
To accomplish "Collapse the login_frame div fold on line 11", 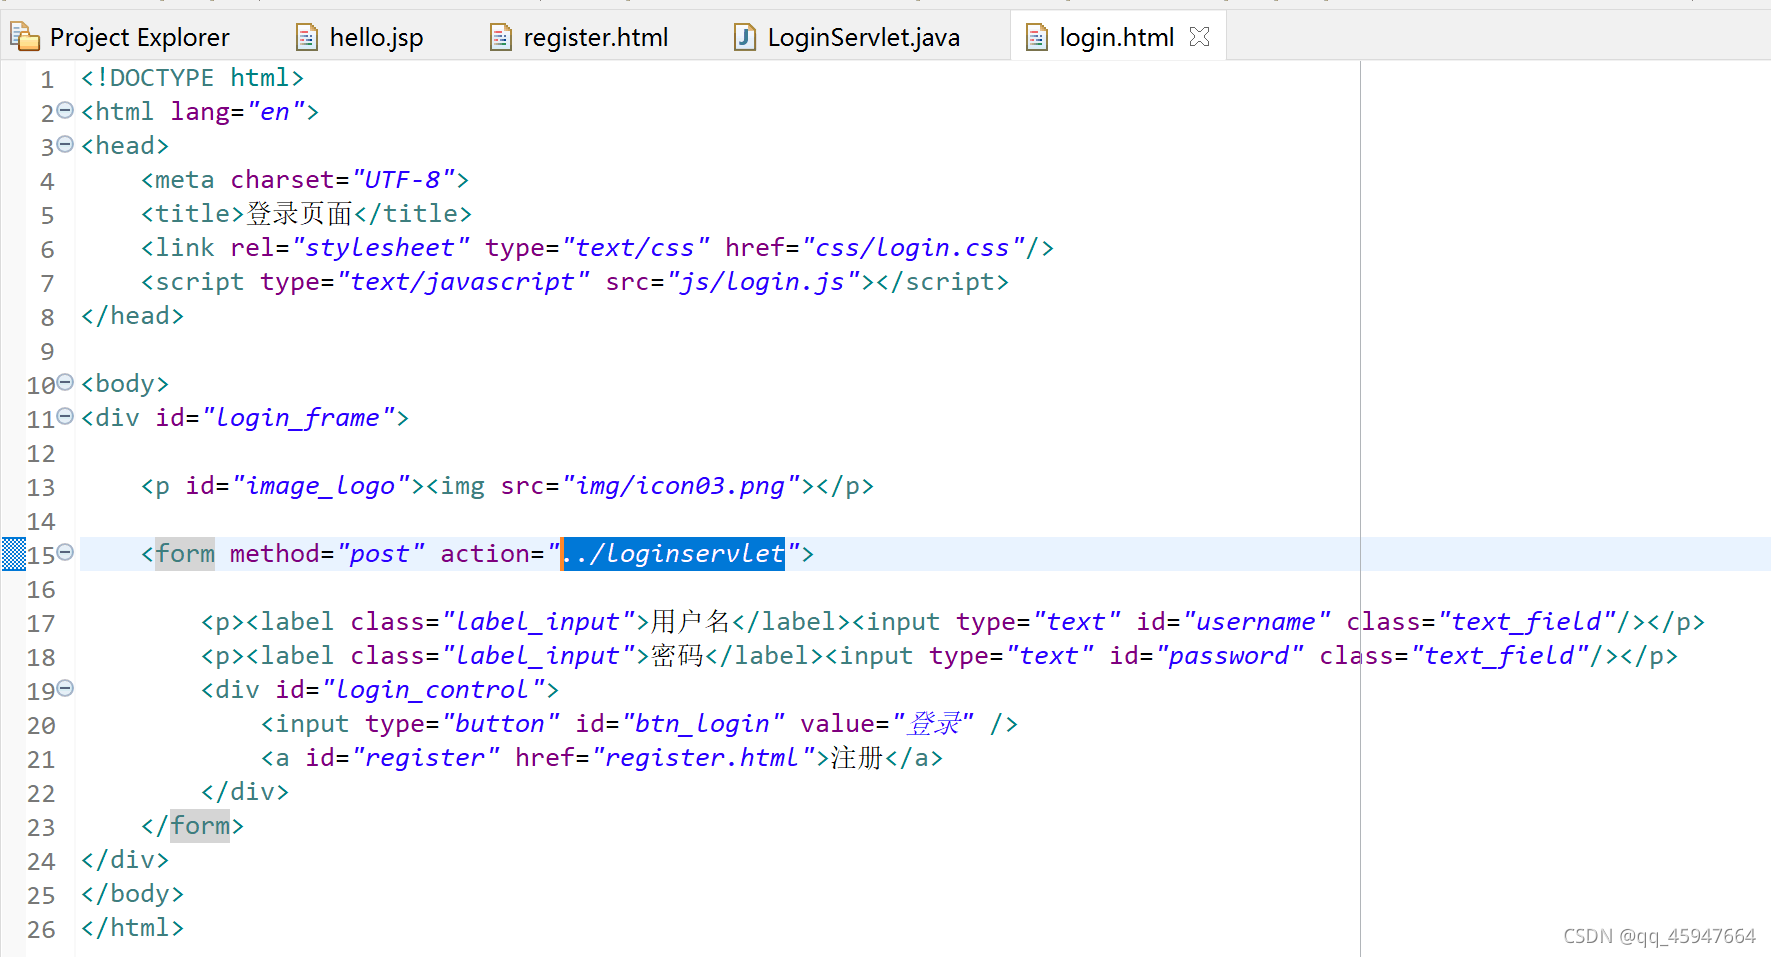I will point(65,416).
